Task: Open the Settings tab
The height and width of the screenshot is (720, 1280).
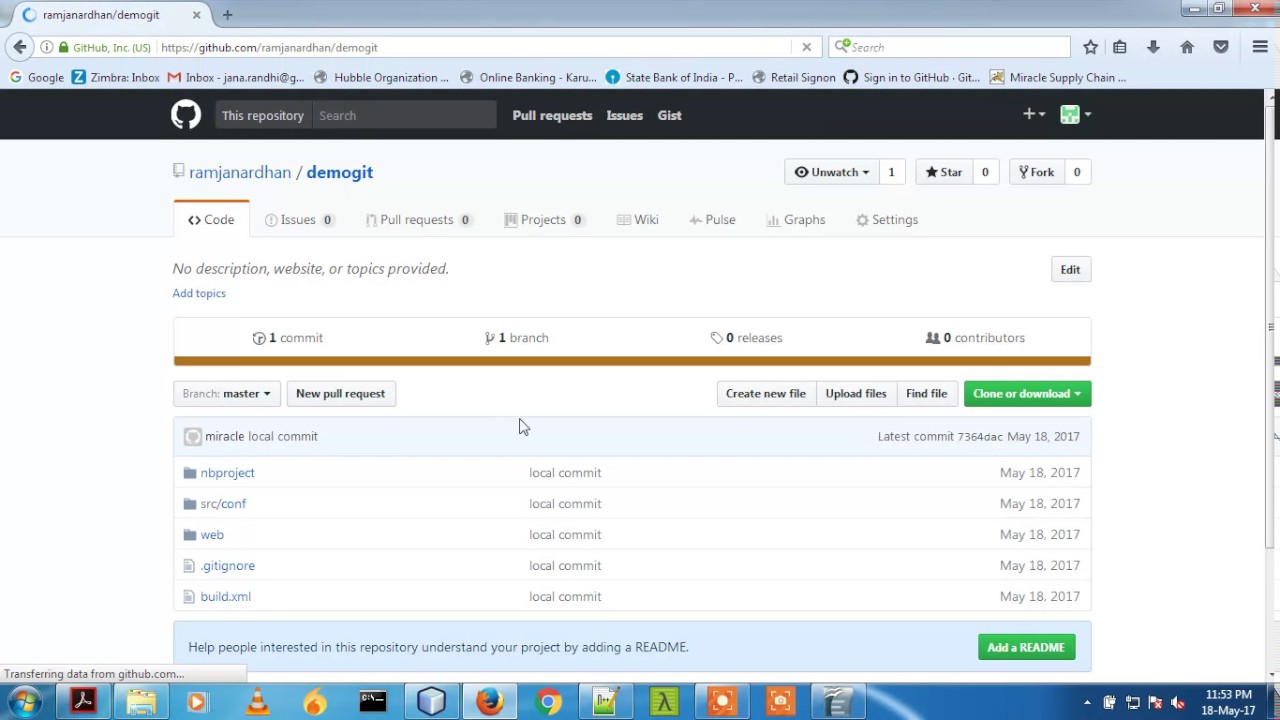Action: (x=886, y=220)
